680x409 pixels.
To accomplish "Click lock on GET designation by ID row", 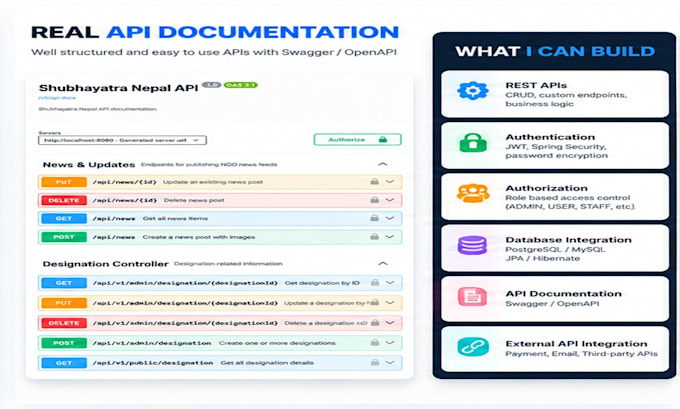I will (375, 283).
